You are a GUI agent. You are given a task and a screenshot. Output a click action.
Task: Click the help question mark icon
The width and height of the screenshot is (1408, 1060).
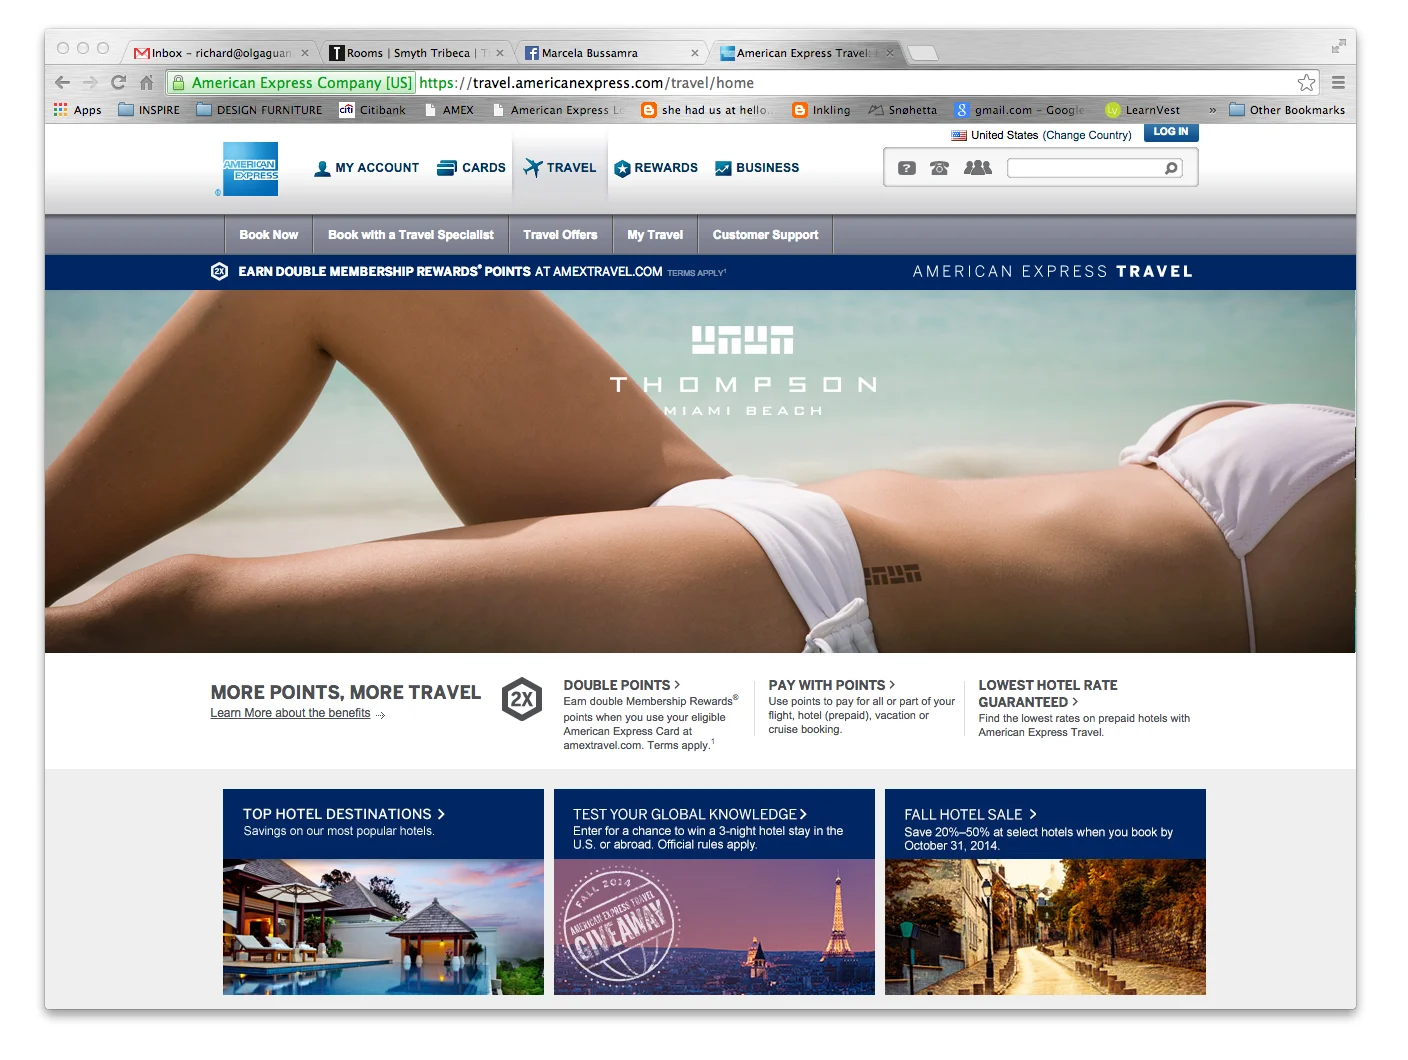pyautogui.click(x=906, y=168)
